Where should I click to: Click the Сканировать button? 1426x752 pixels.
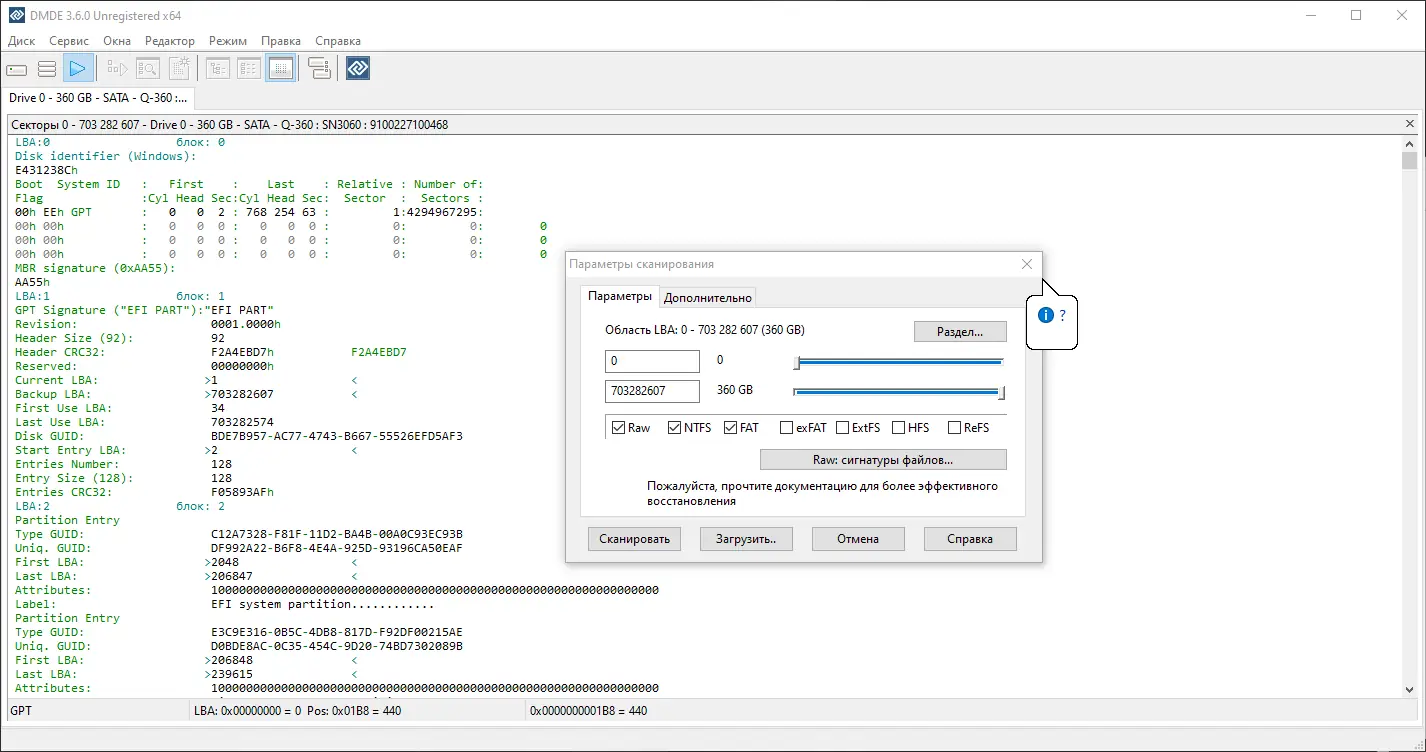634,539
